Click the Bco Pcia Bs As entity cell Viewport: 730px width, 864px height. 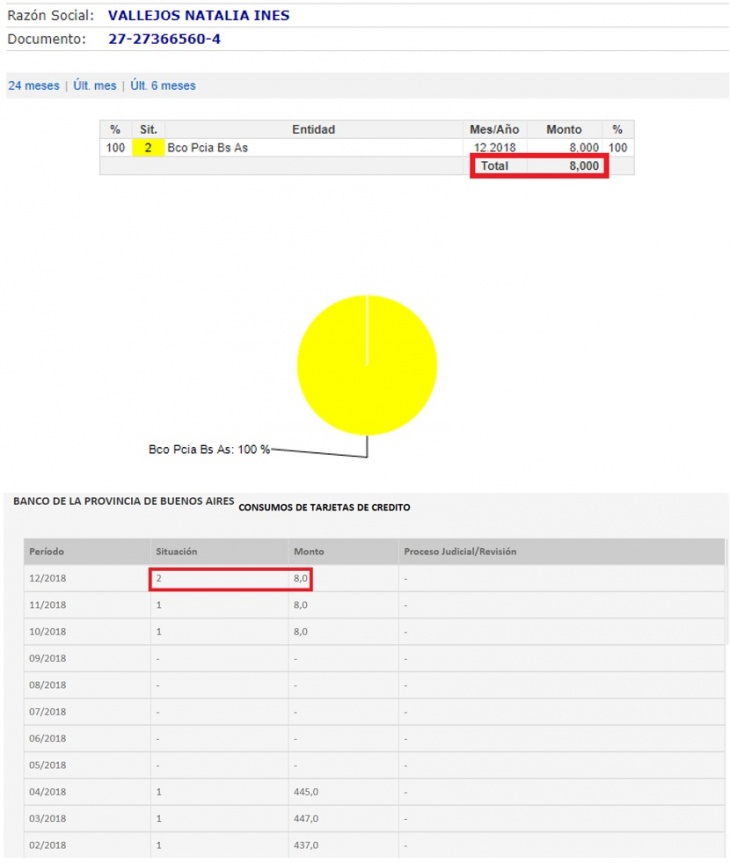point(313,148)
